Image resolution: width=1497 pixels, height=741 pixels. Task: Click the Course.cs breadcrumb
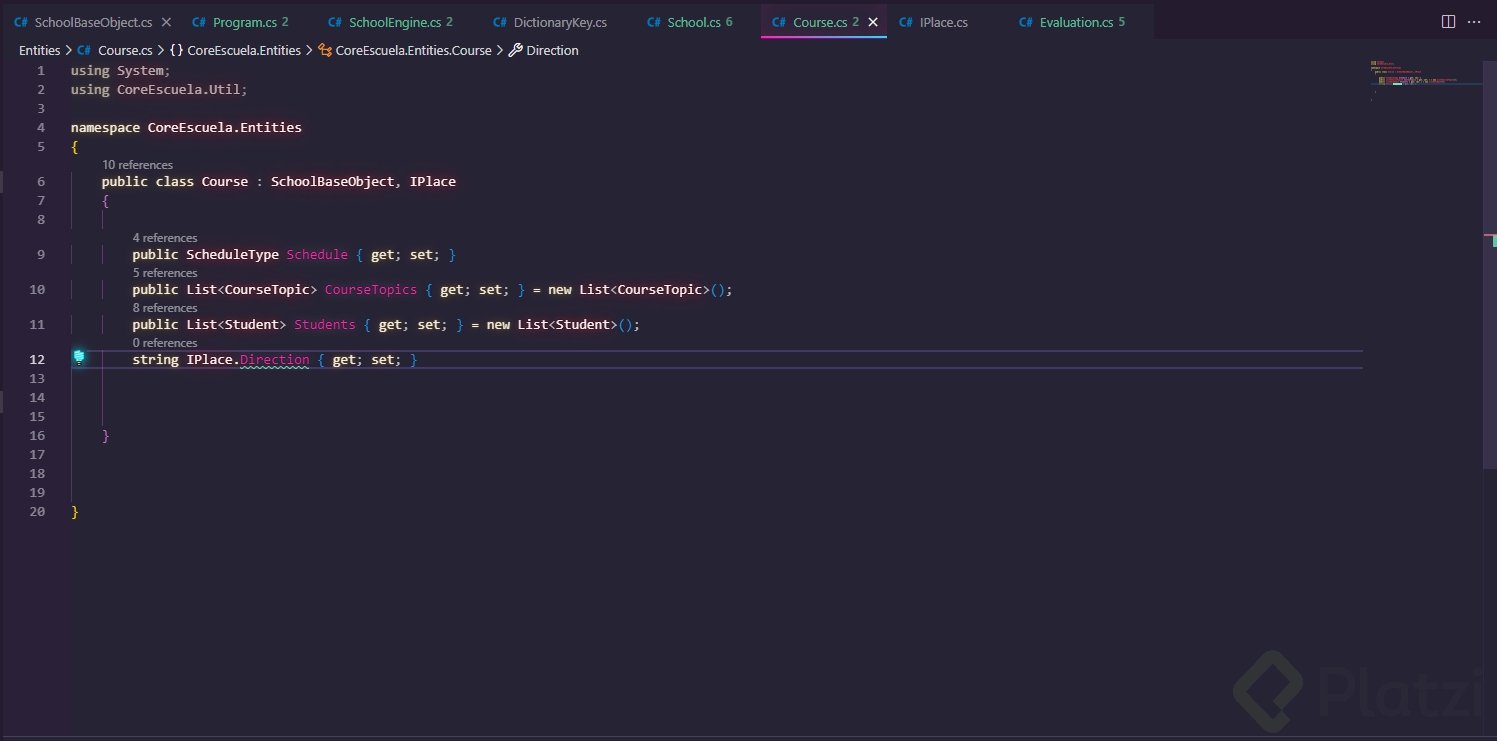click(x=125, y=50)
